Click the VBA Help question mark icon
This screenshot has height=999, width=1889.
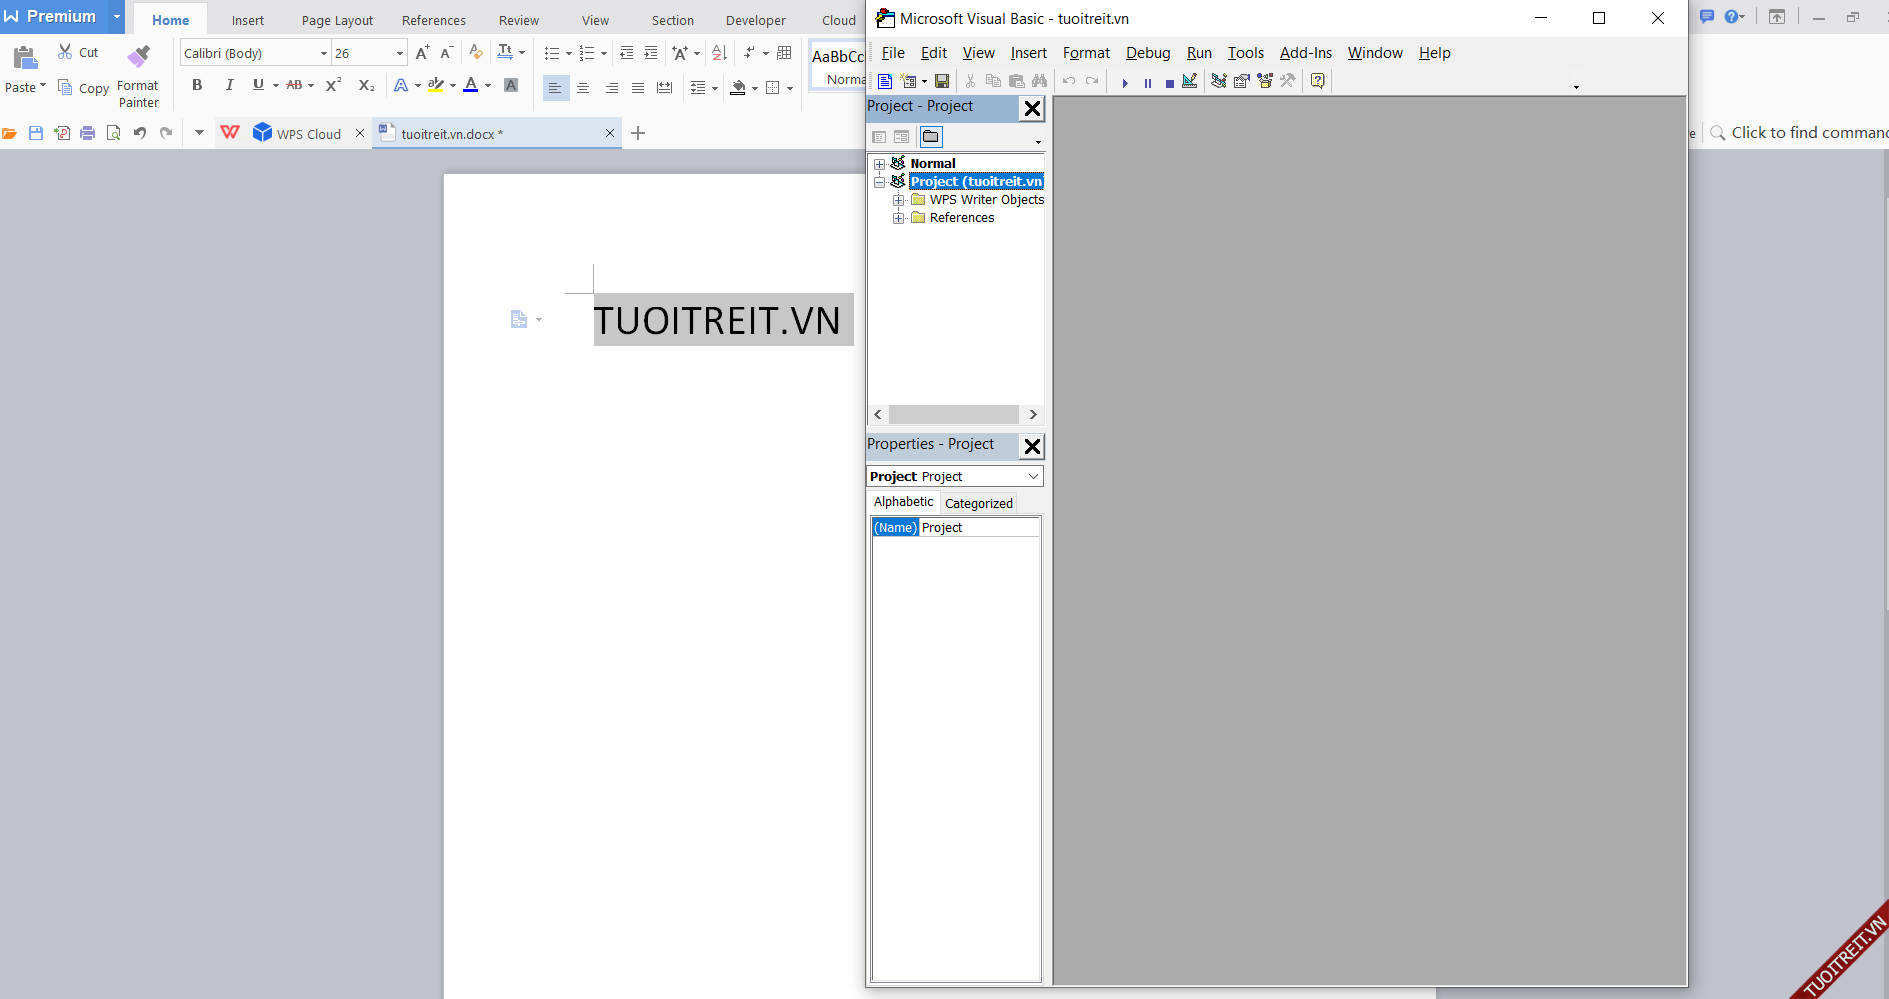(1318, 81)
